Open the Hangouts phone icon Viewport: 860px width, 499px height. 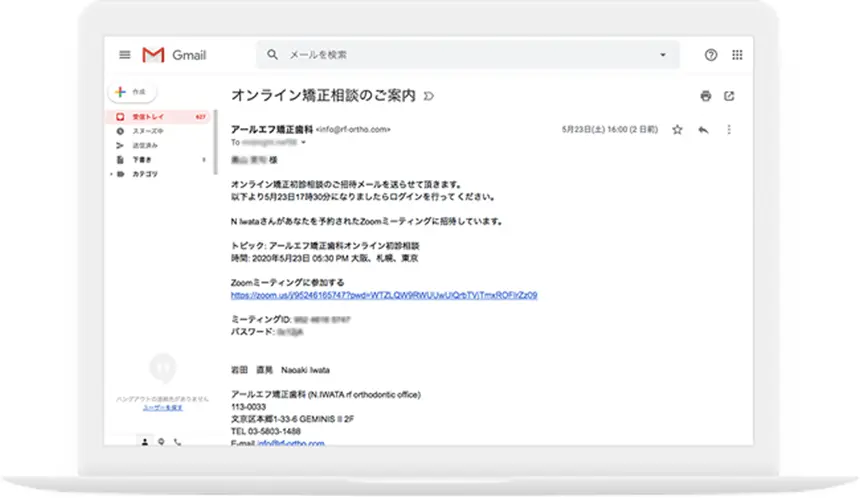[178, 441]
